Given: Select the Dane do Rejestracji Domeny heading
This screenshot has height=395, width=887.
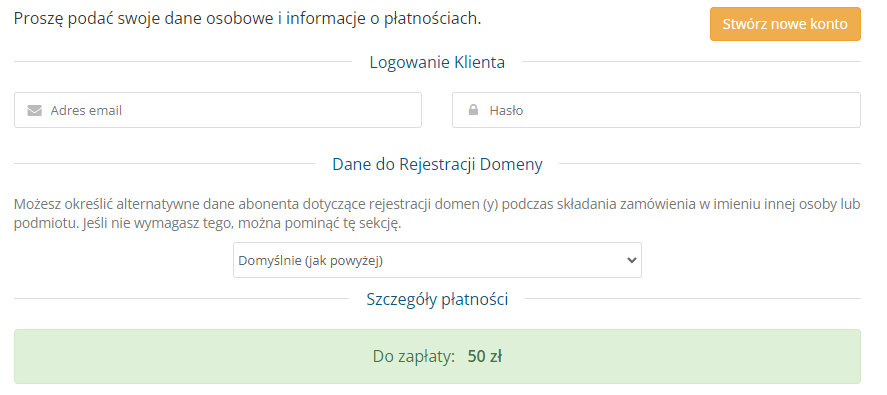Looking at the screenshot, I should point(437,164).
